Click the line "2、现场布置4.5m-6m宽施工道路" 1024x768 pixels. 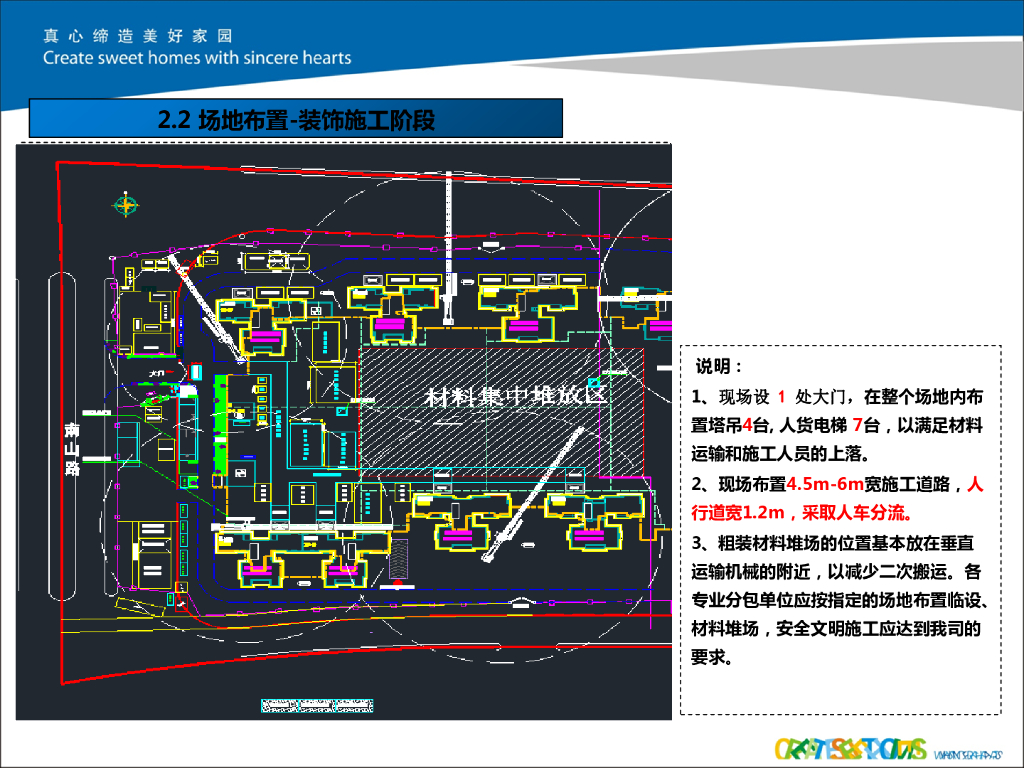coord(837,484)
